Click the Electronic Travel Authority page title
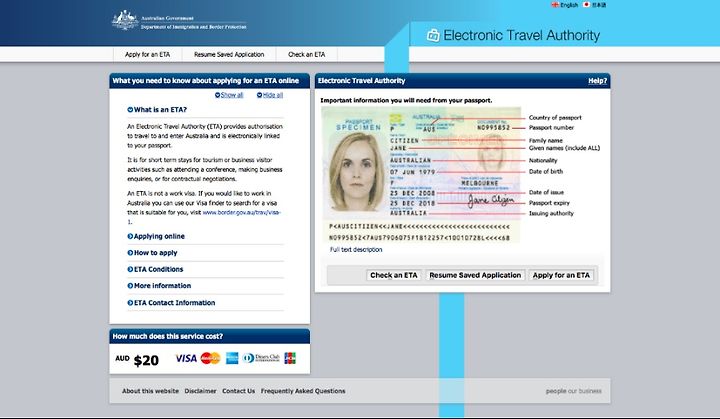This screenshot has height=419, width=720. pyautogui.click(x=522, y=35)
